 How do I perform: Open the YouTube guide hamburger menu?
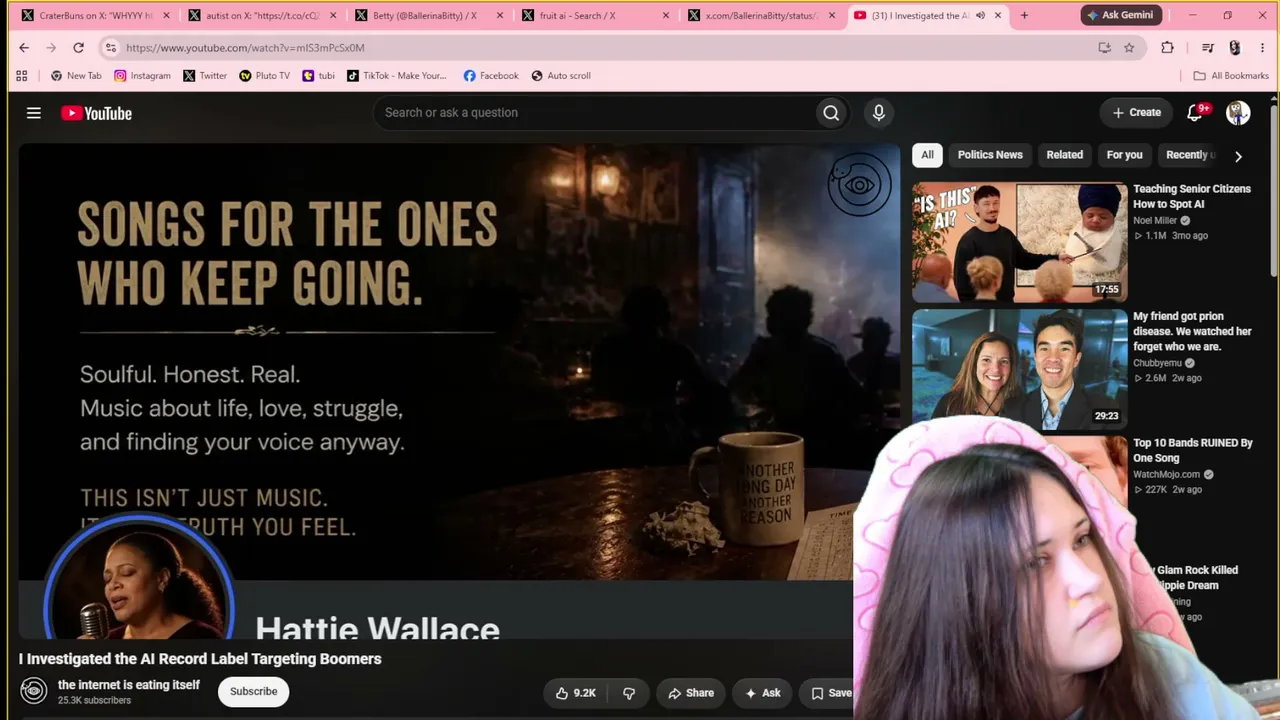[x=34, y=113]
